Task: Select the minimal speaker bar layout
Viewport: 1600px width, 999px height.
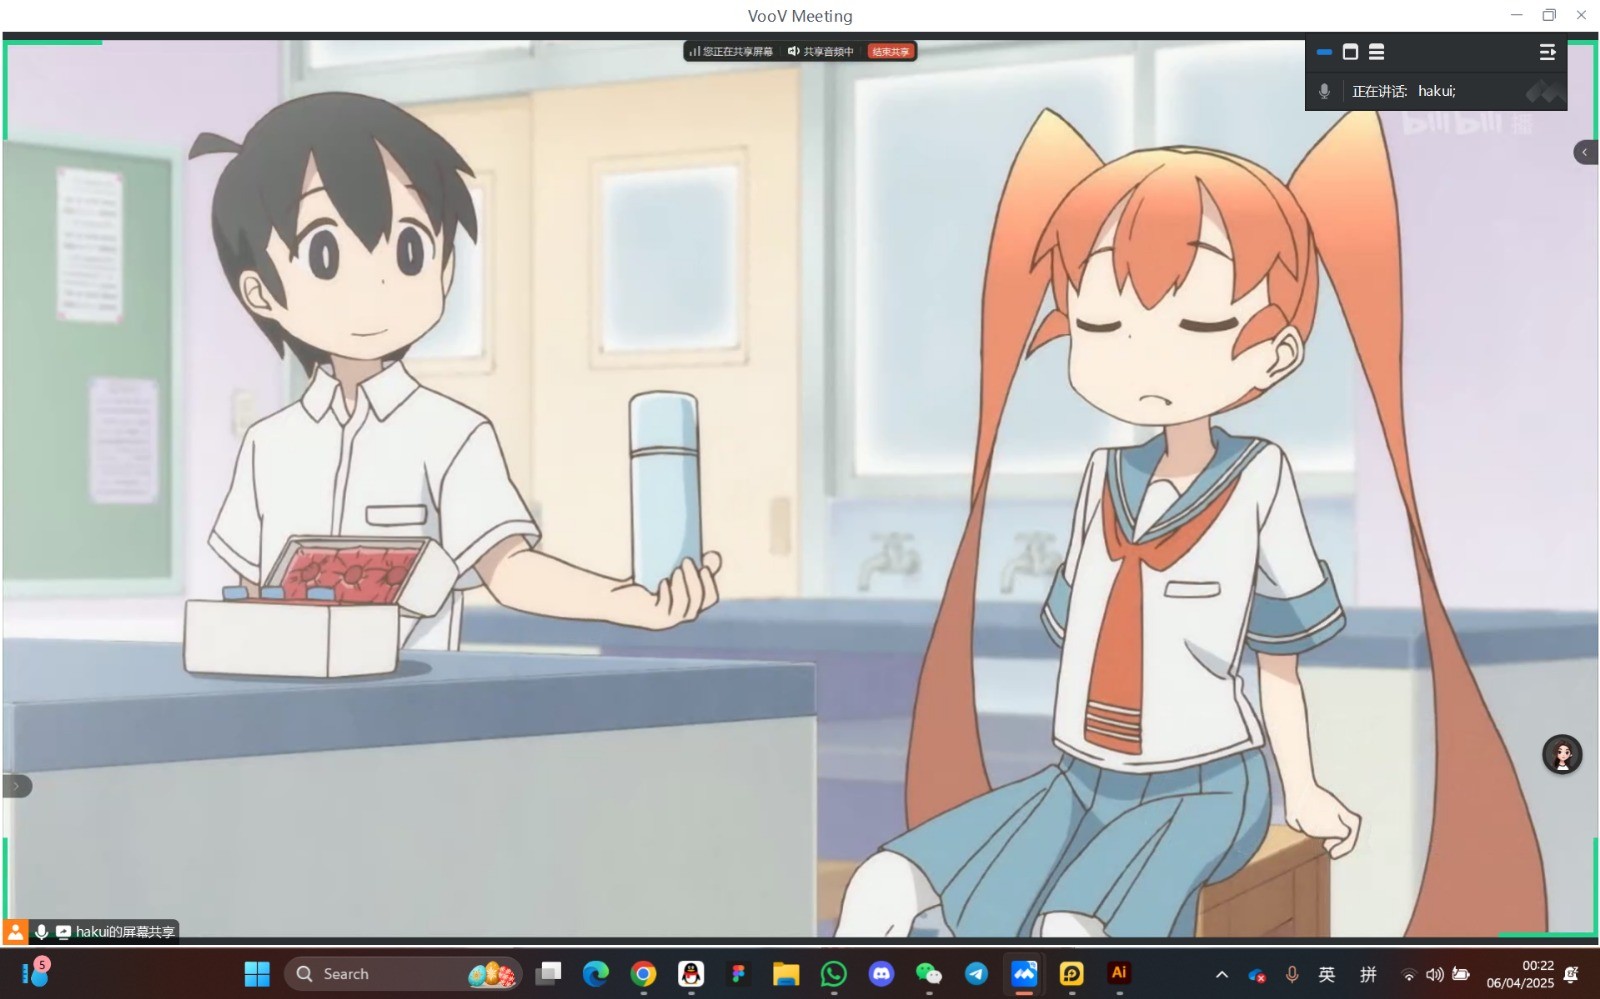Action: pos(1324,52)
